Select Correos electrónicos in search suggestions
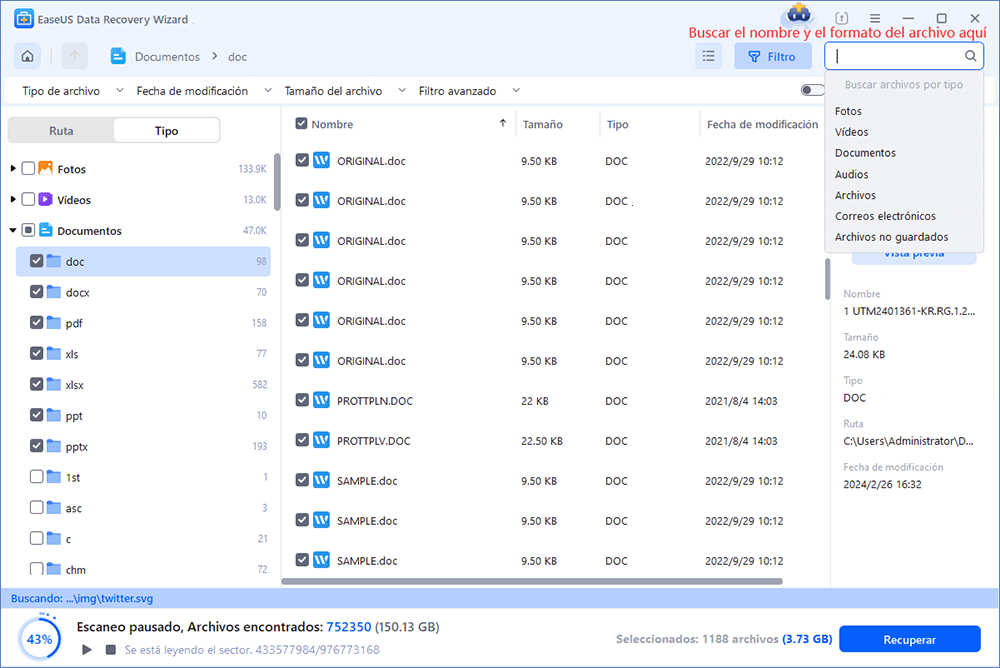This screenshot has width=1000, height=668. coord(885,216)
